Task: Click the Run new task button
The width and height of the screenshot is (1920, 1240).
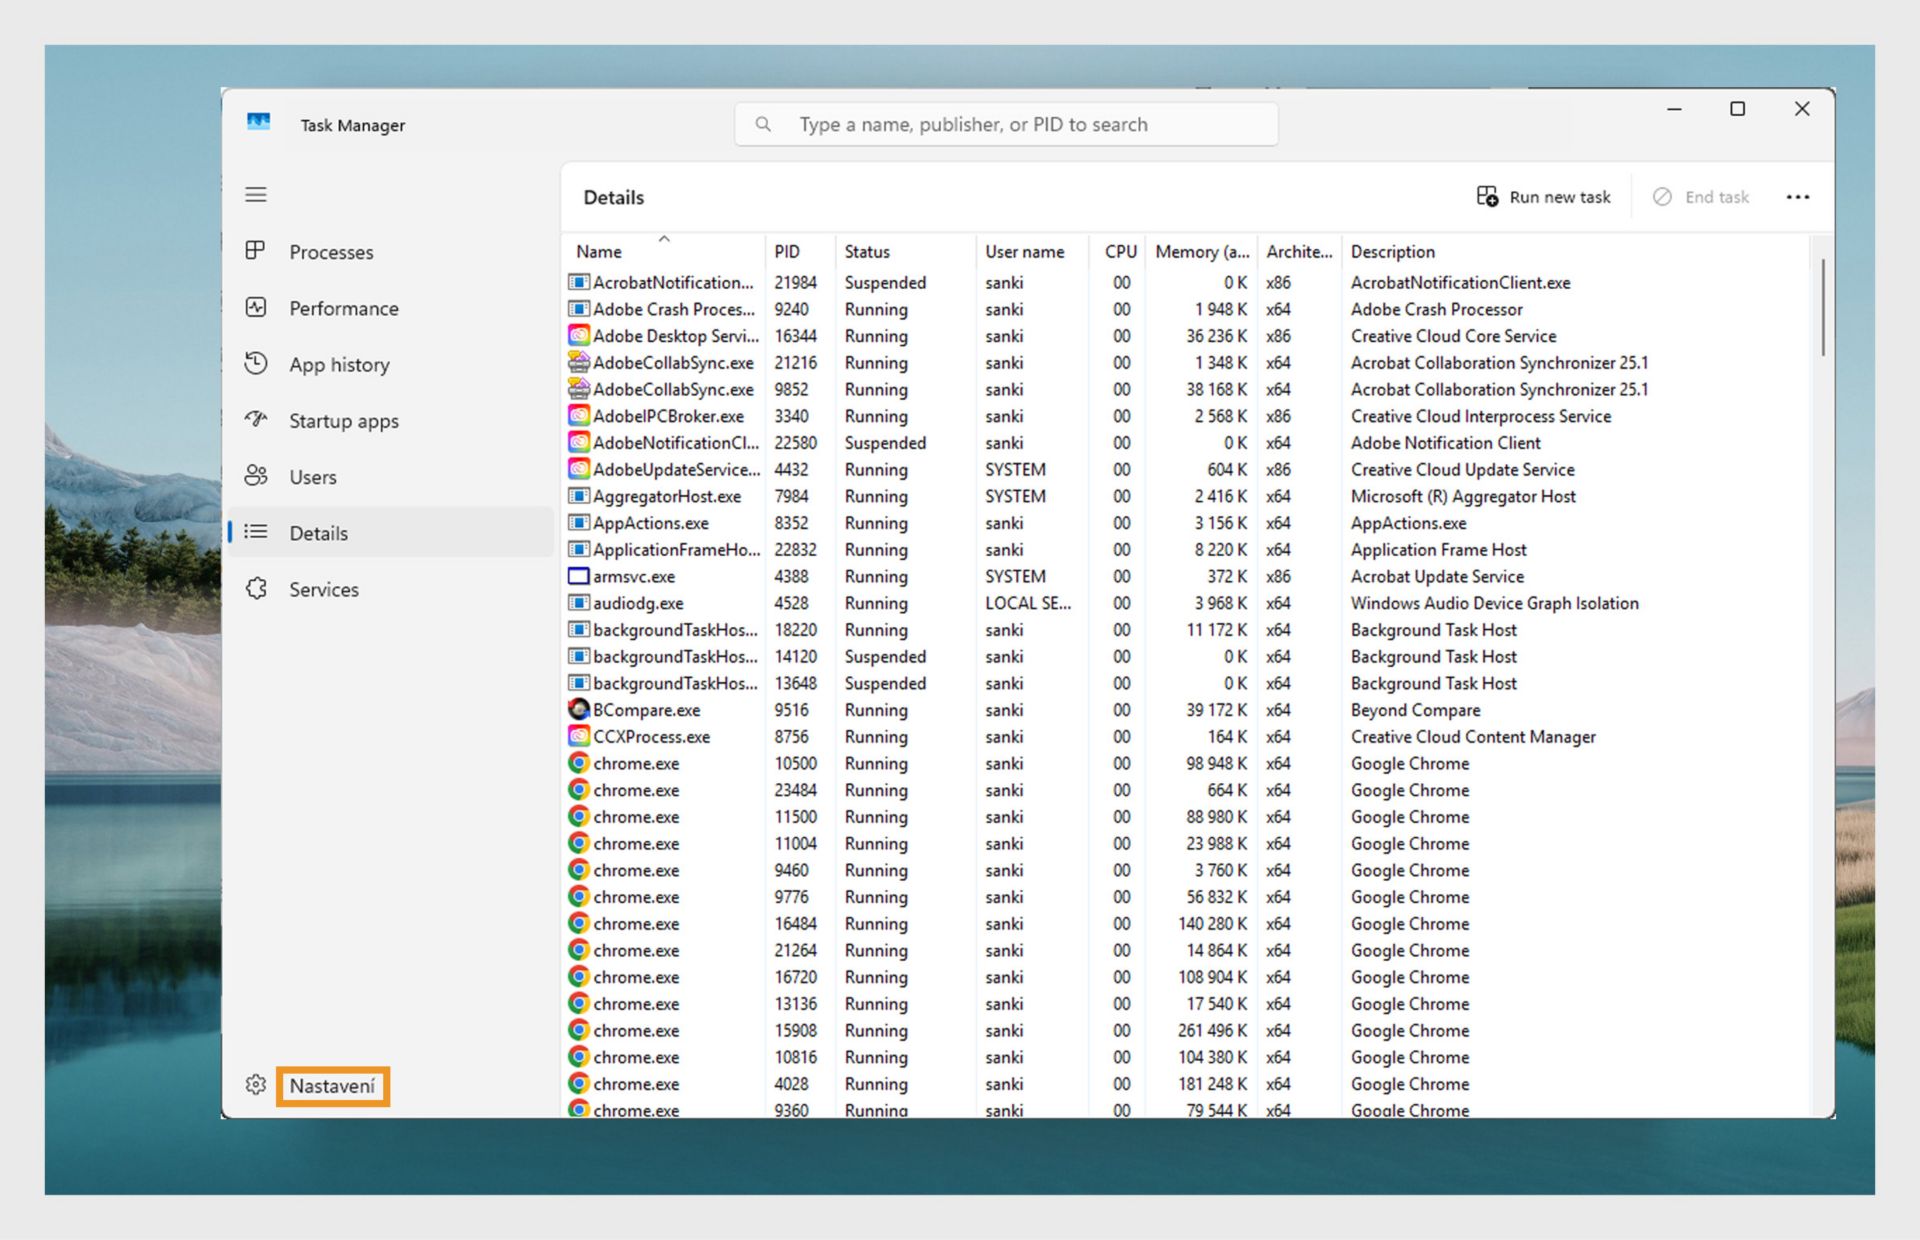Action: pyautogui.click(x=1543, y=197)
